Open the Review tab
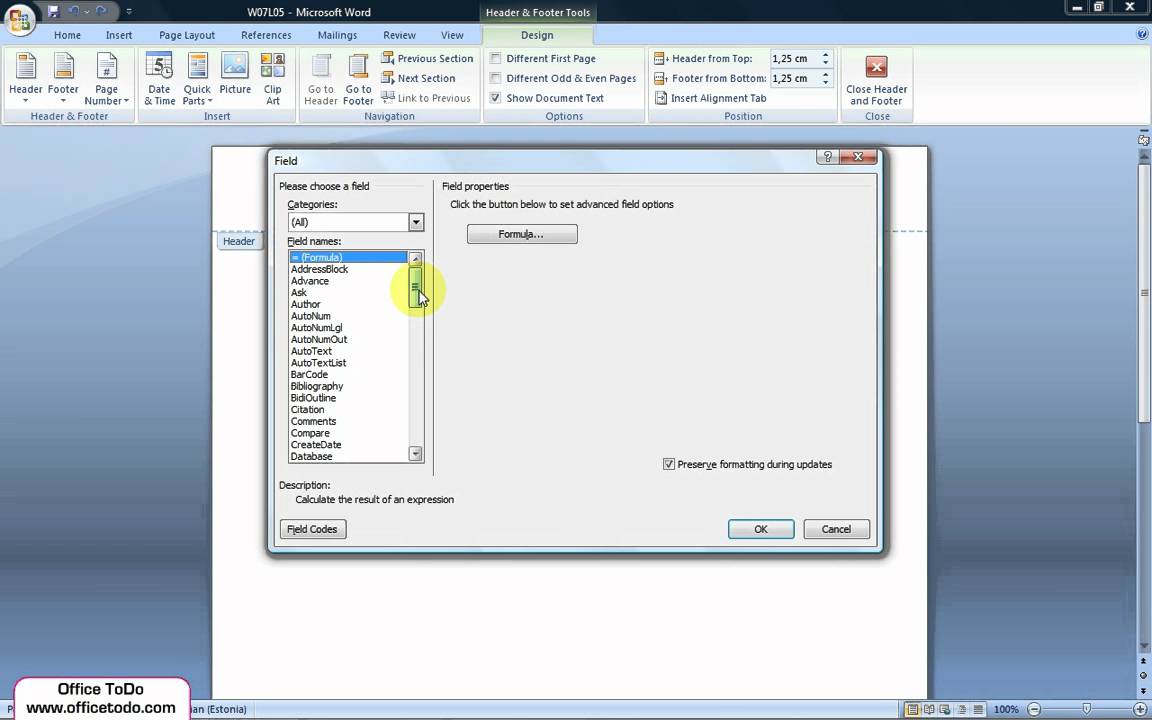The width and height of the screenshot is (1152, 720). coord(400,35)
